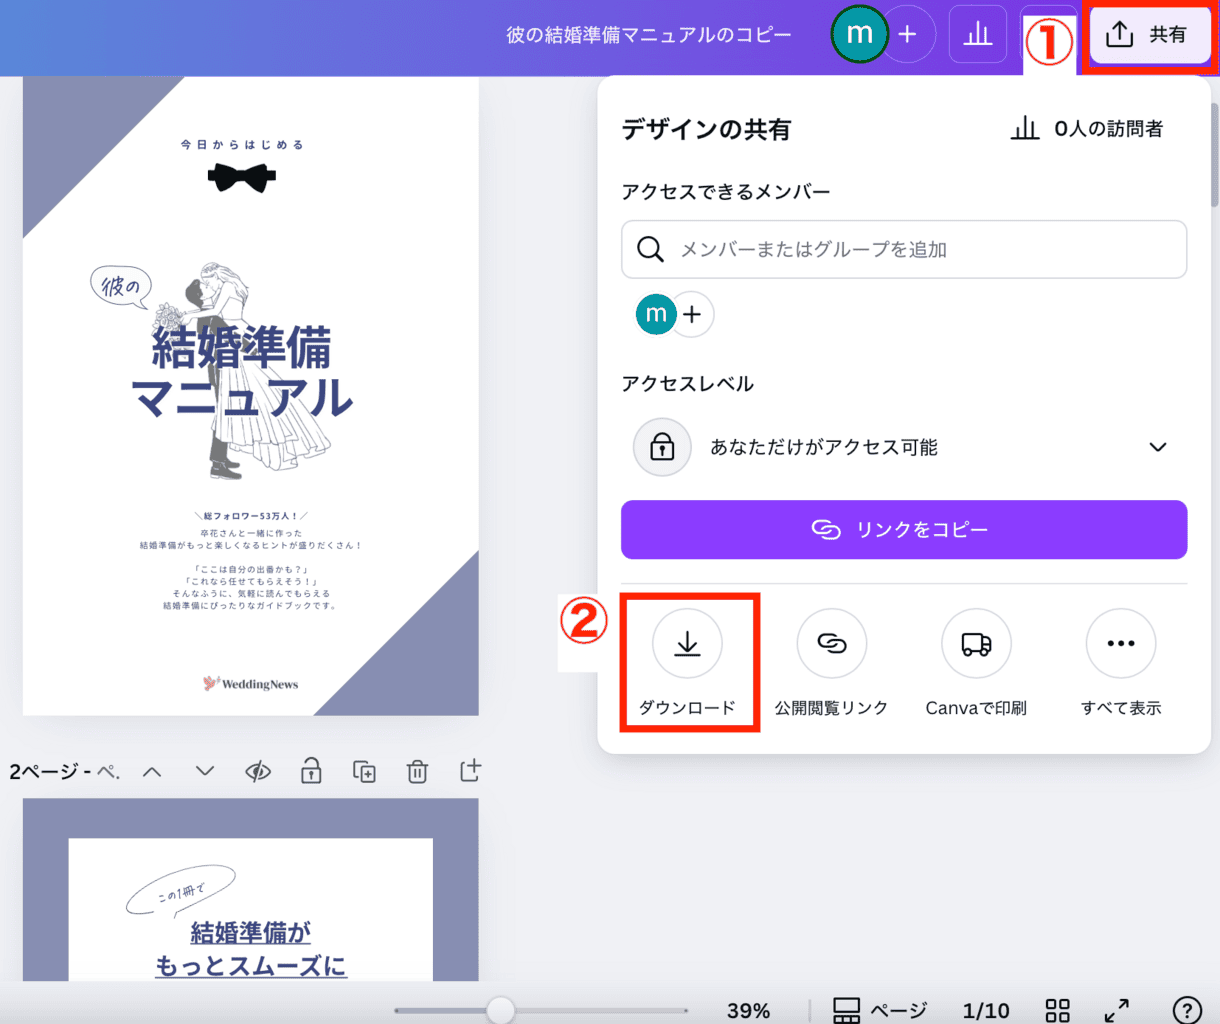Click the purple リンクをコピー button
This screenshot has height=1024, width=1220.
point(903,529)
